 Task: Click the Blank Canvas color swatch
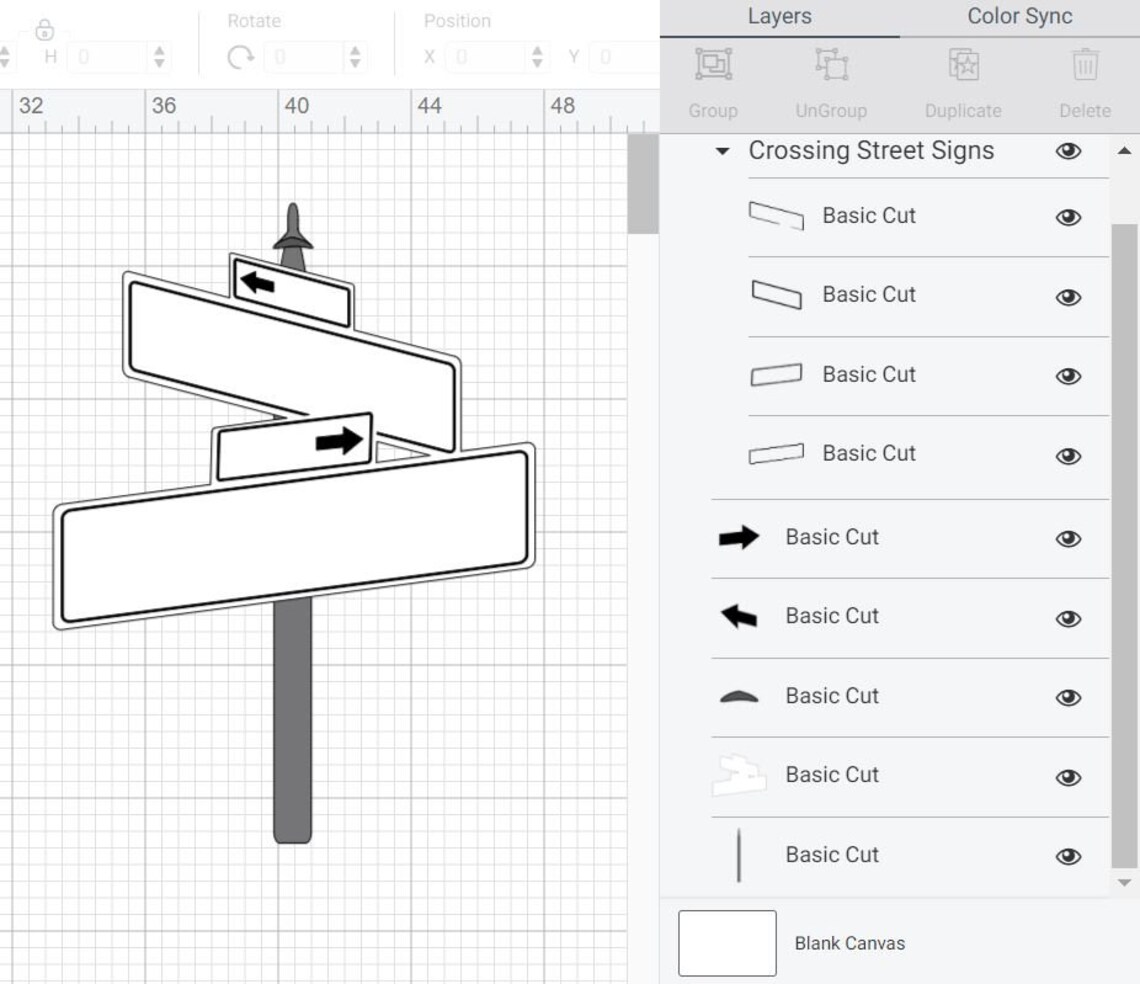(x=727, y=942)
